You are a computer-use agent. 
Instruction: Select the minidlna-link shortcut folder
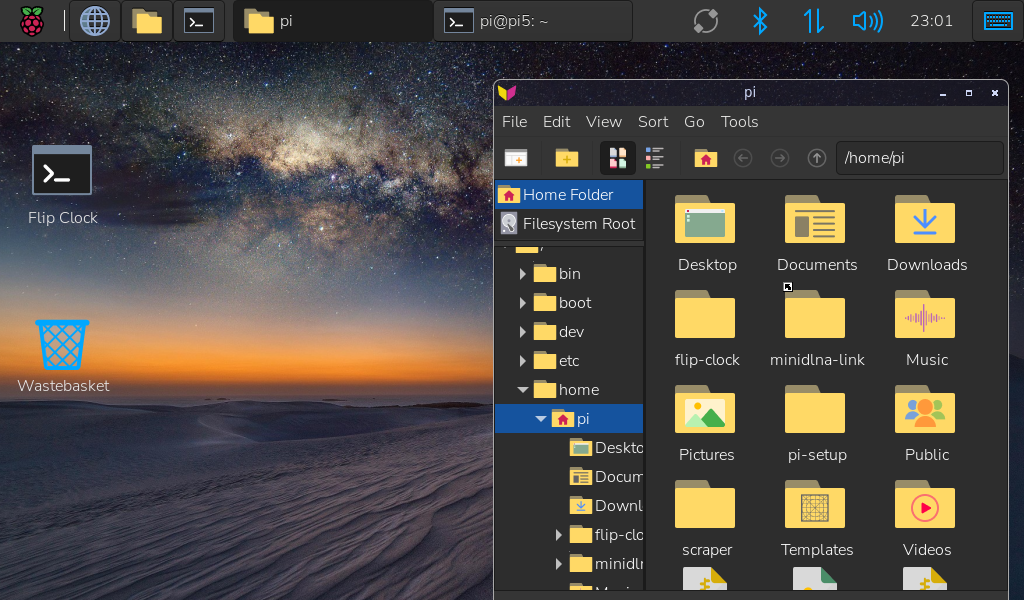click(816, 329)
